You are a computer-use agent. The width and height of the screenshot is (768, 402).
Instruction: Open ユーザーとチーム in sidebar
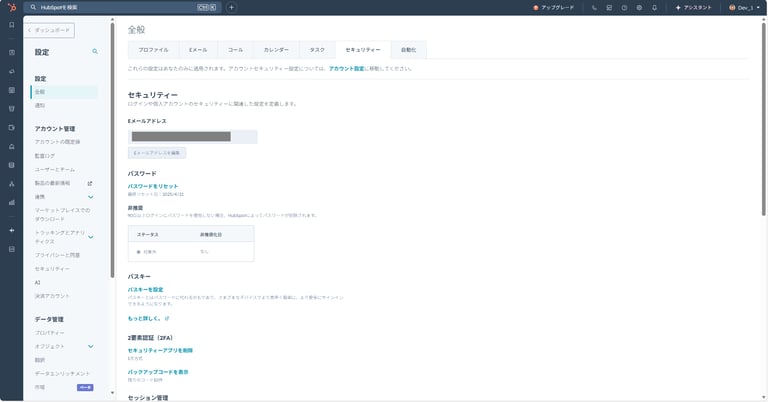click(55, 169)
